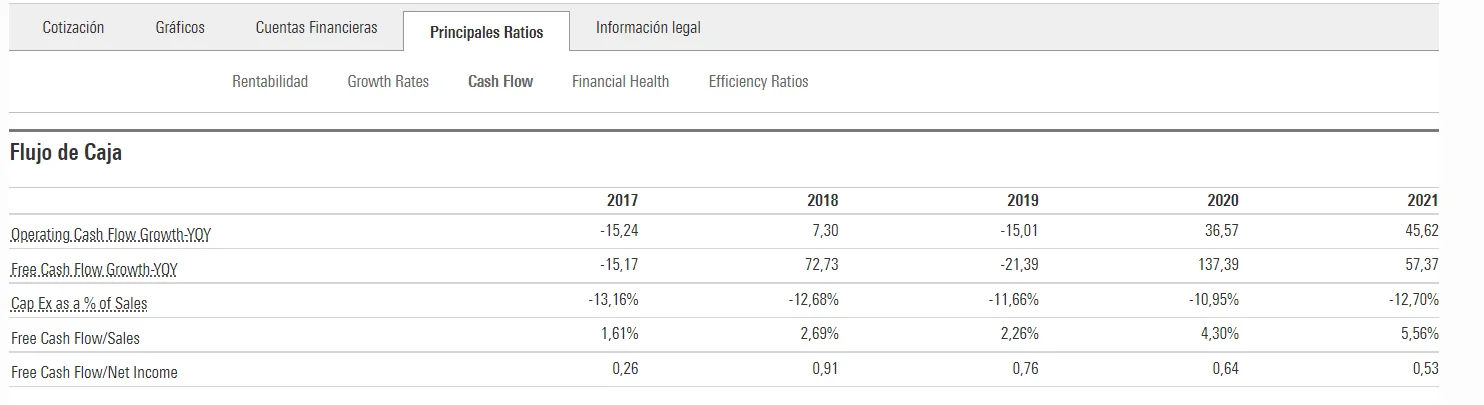
Task: Switch to the Gráficos tab
Action: pos(180,28)
